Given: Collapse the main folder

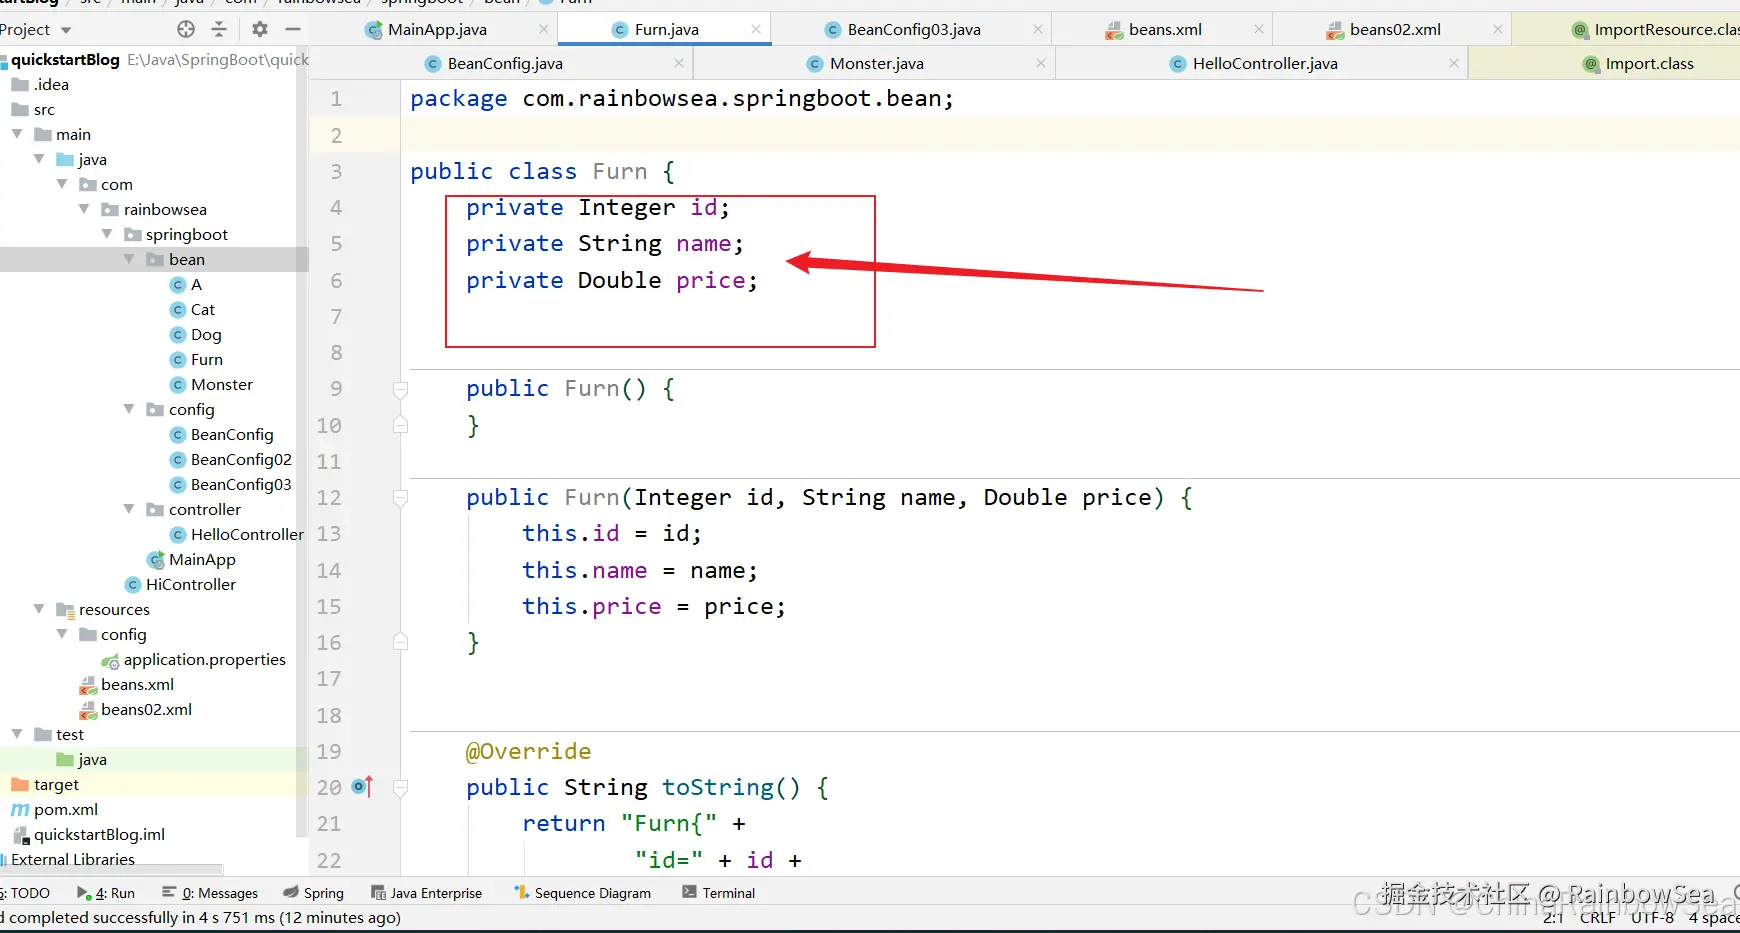Looking at the screenshot, I should pos(17,134).
